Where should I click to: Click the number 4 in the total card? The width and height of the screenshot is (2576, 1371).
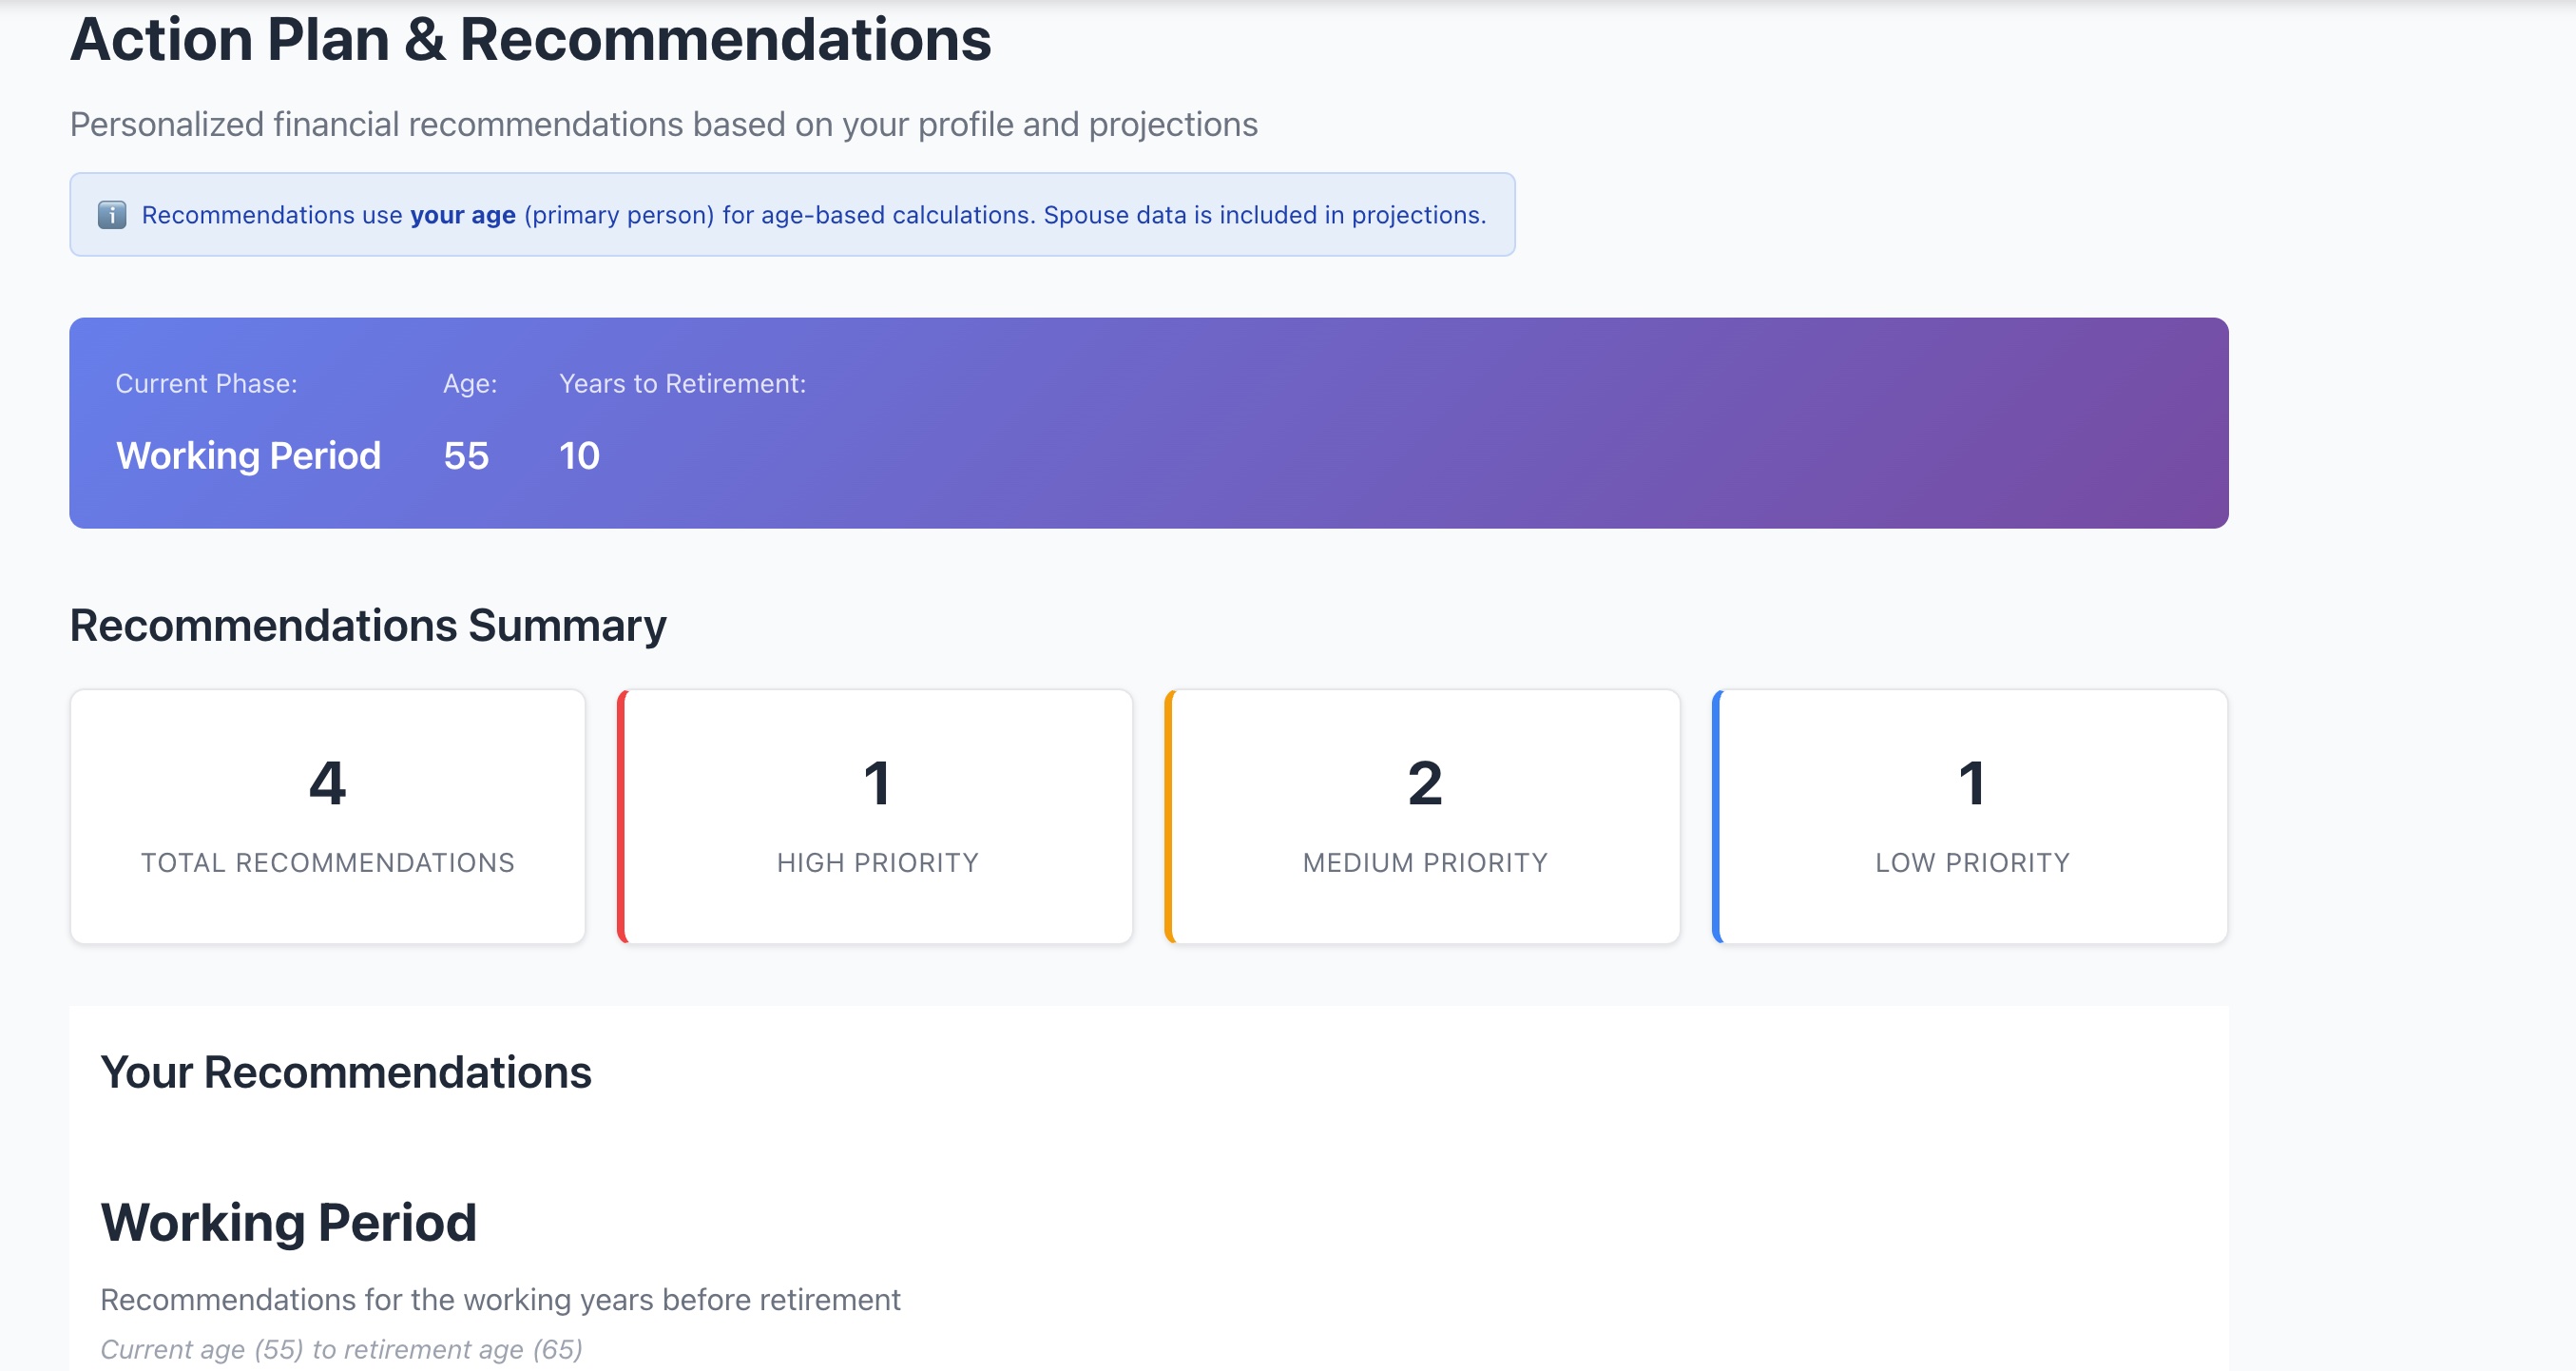328,783
